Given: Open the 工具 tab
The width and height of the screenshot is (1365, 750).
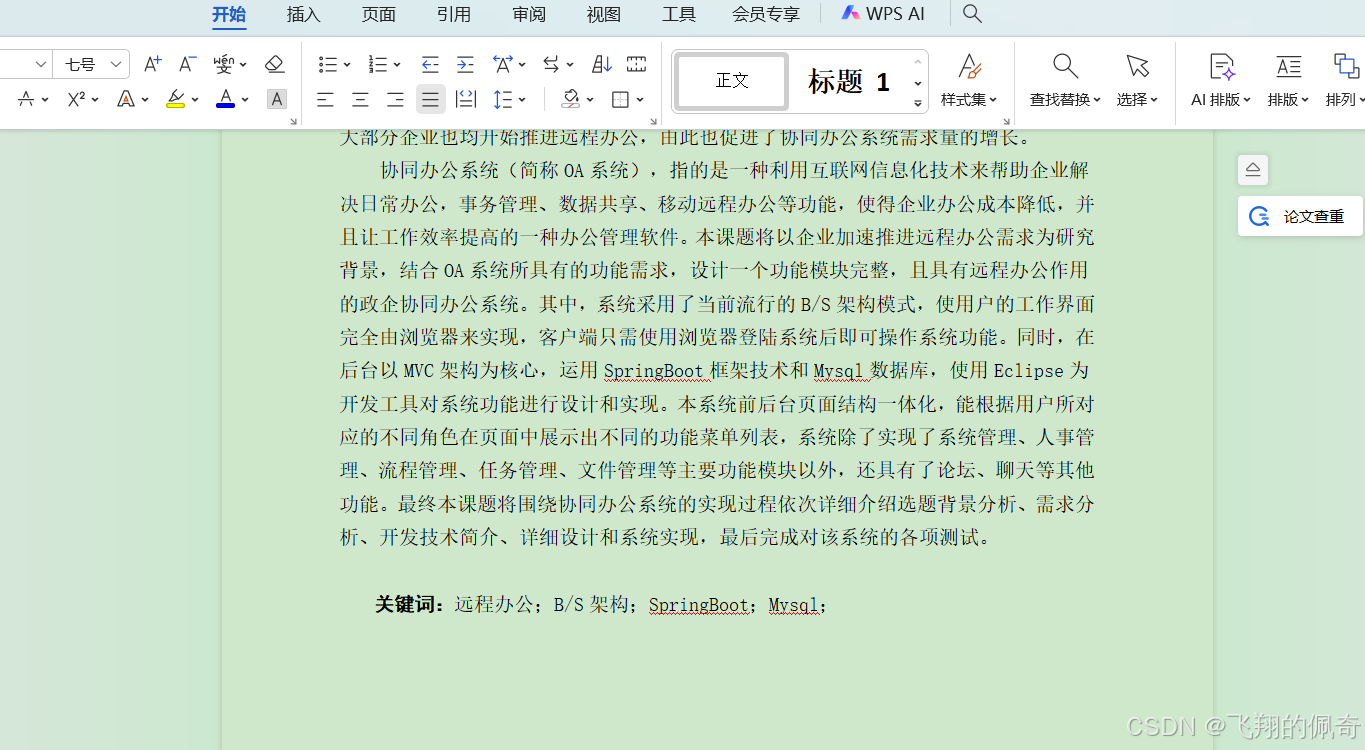Looking at the screenshot, I should point(679,14).
